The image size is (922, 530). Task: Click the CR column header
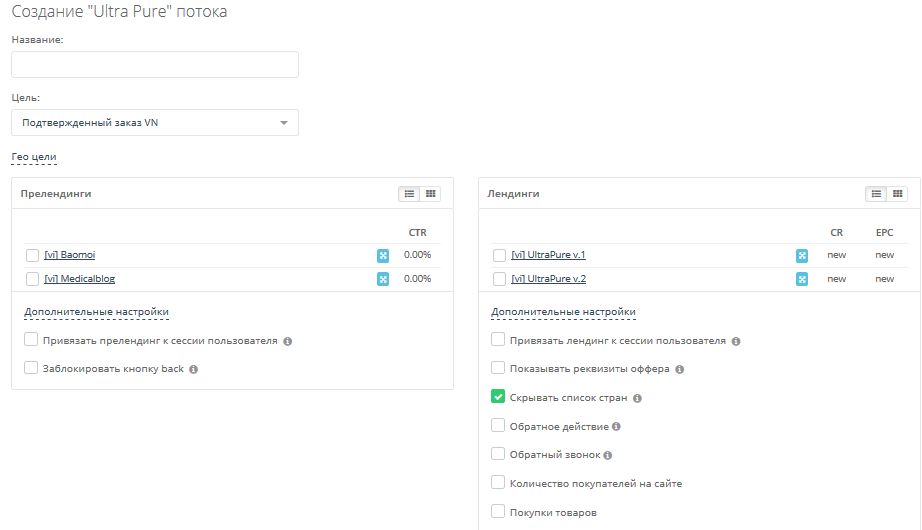click(x=836, y=233)
